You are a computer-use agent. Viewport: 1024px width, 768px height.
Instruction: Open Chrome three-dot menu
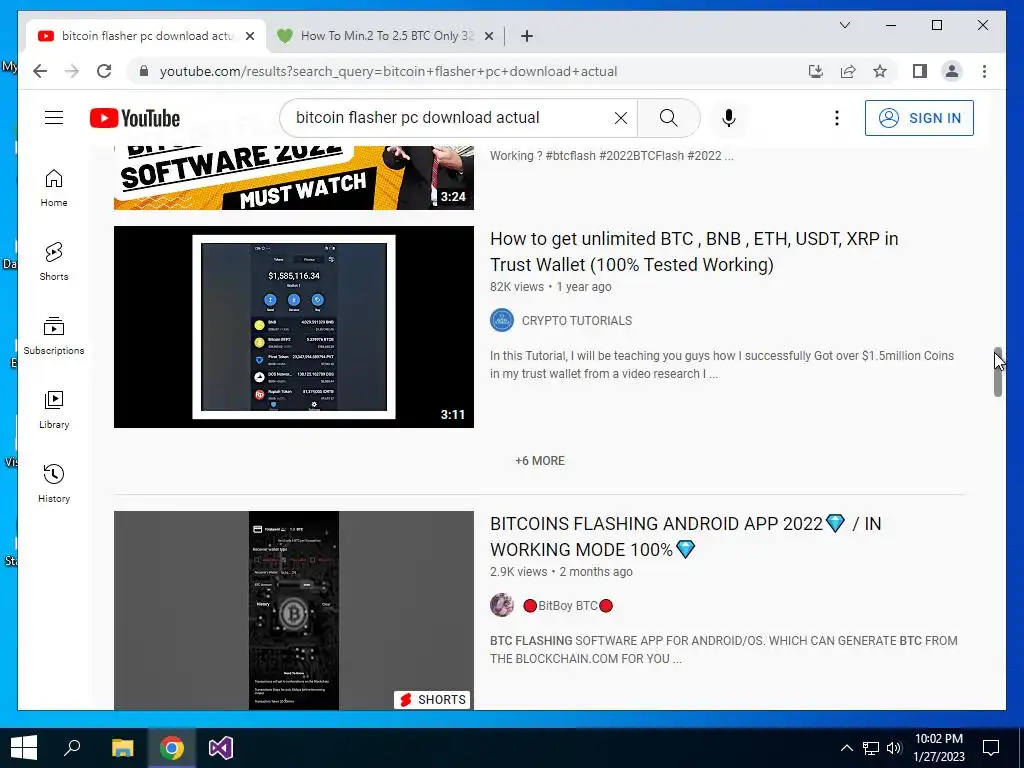(984, 71)
